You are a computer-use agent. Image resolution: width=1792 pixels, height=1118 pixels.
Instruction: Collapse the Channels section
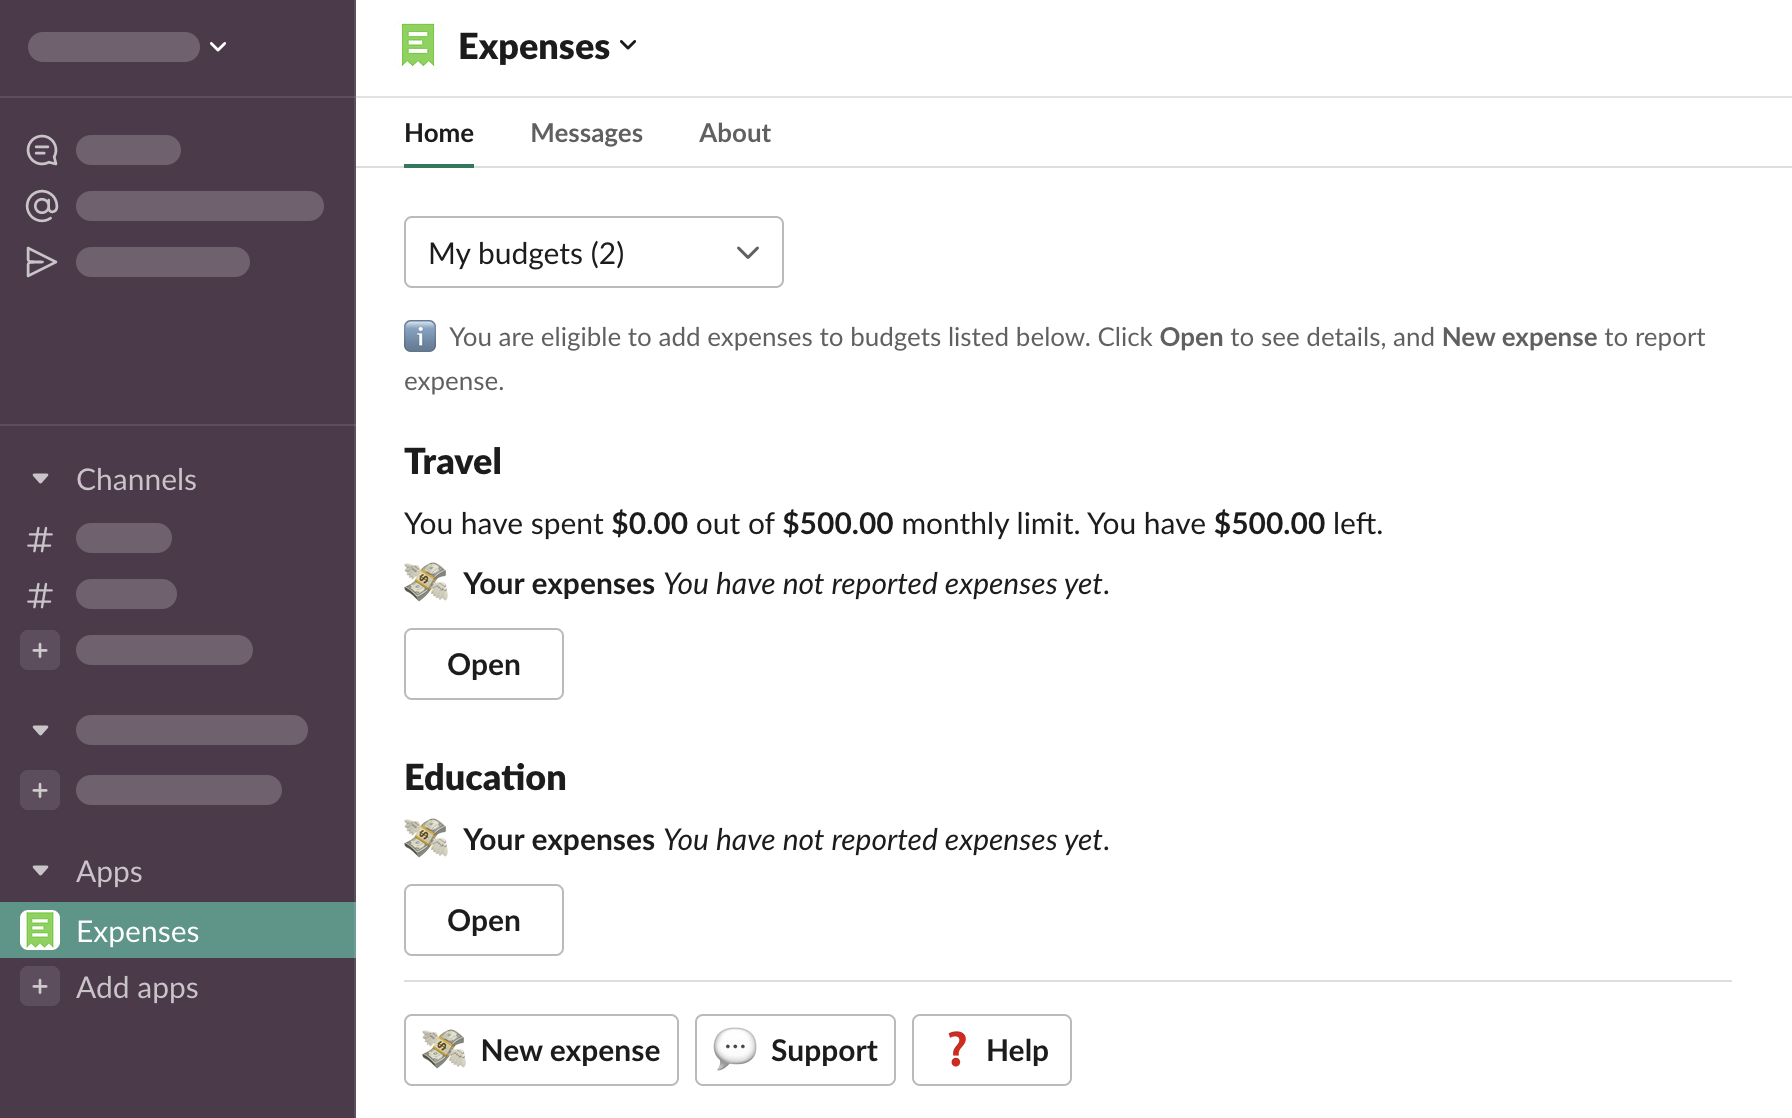[41, 479]
